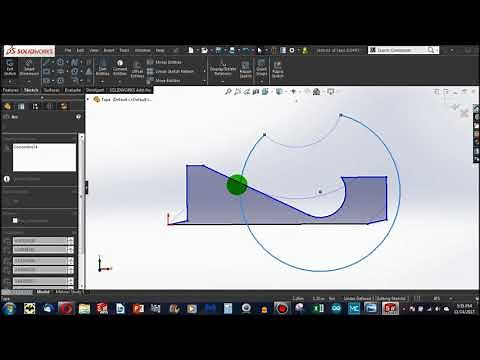Click the Search Commands field

pos(402,50)
